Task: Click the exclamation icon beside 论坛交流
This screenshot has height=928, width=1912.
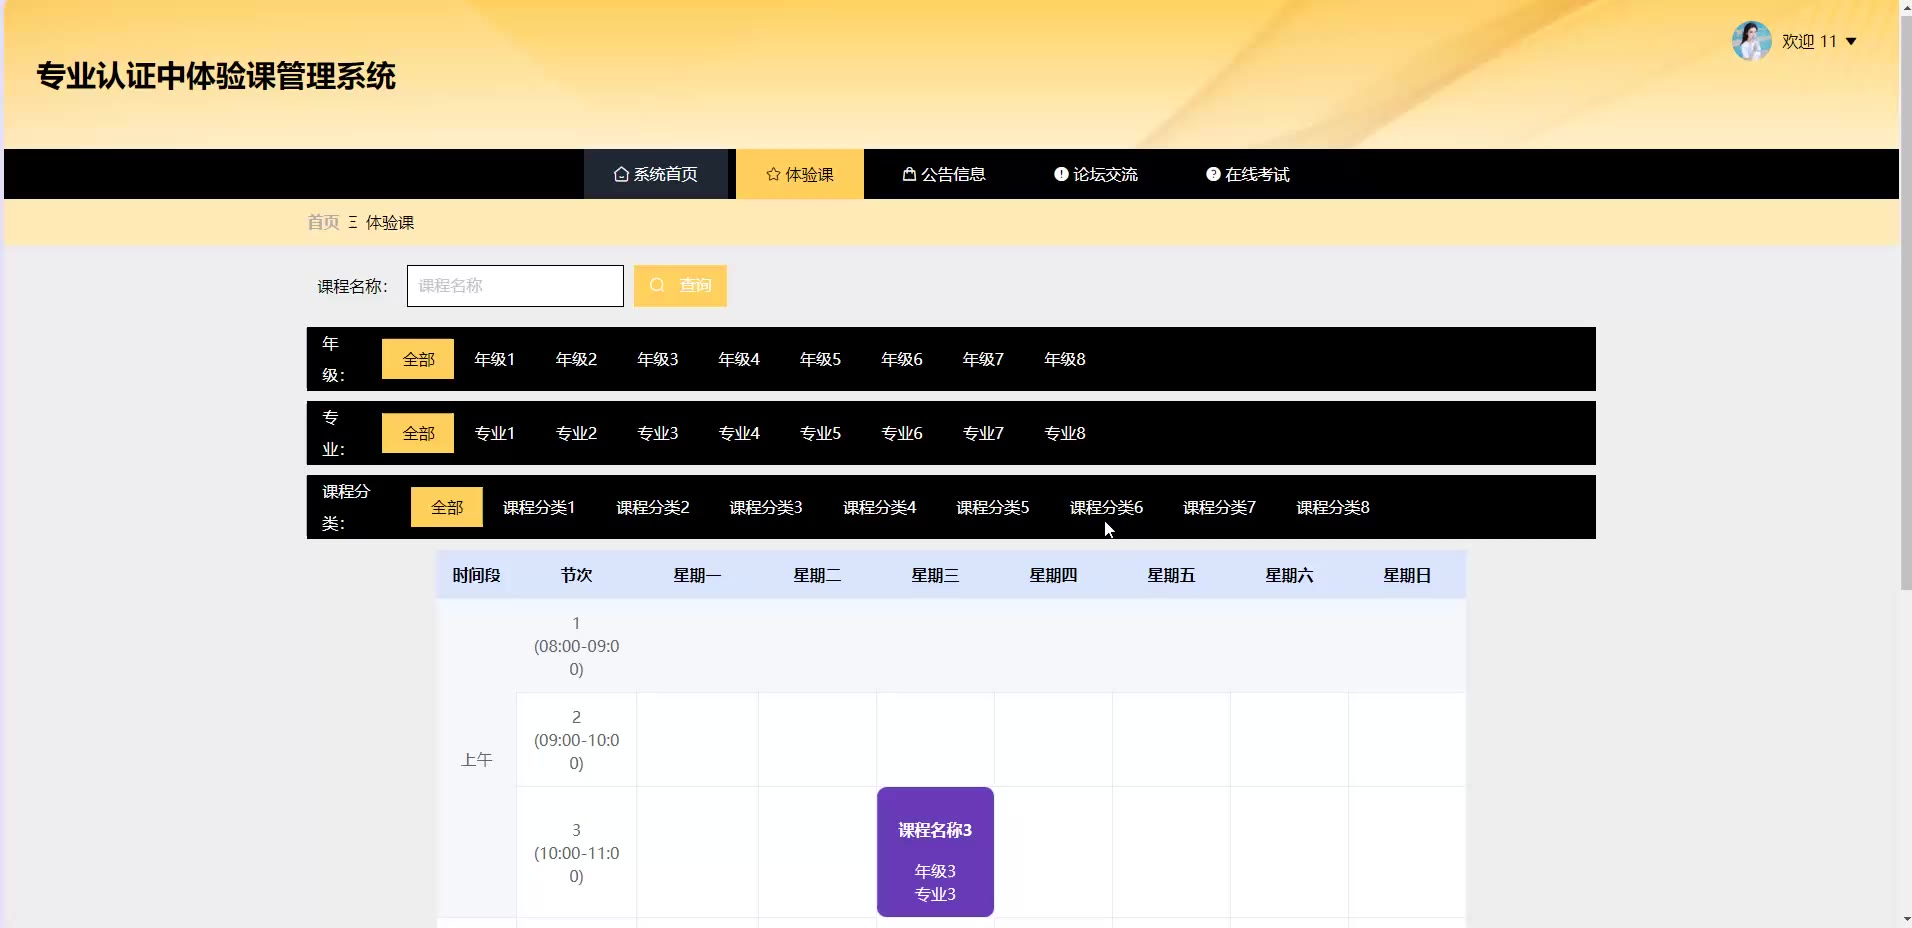Action: point(1061,174)
